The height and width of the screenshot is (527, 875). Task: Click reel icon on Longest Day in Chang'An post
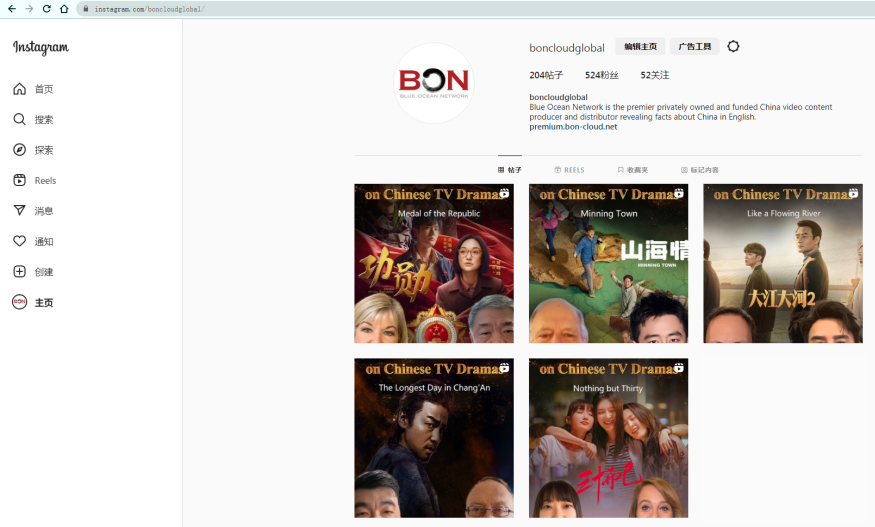click(504, 367)
